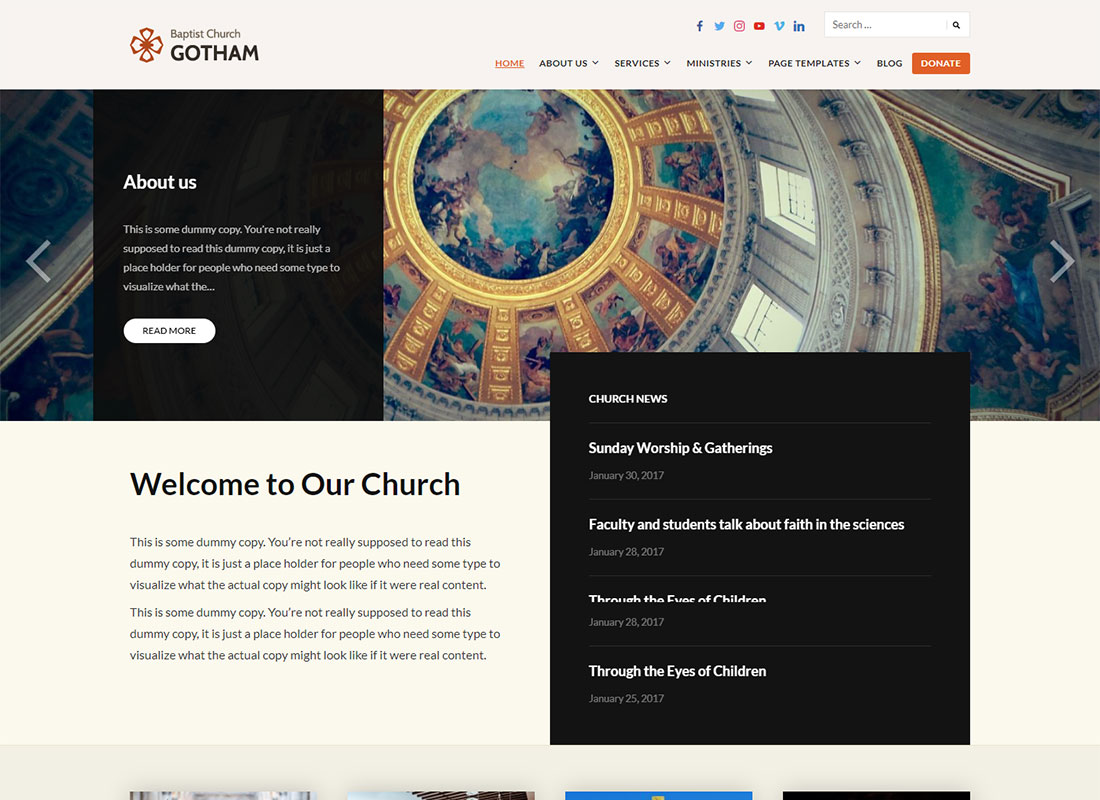Open the Facebook social icon
1100x800 pixels.
699,25
